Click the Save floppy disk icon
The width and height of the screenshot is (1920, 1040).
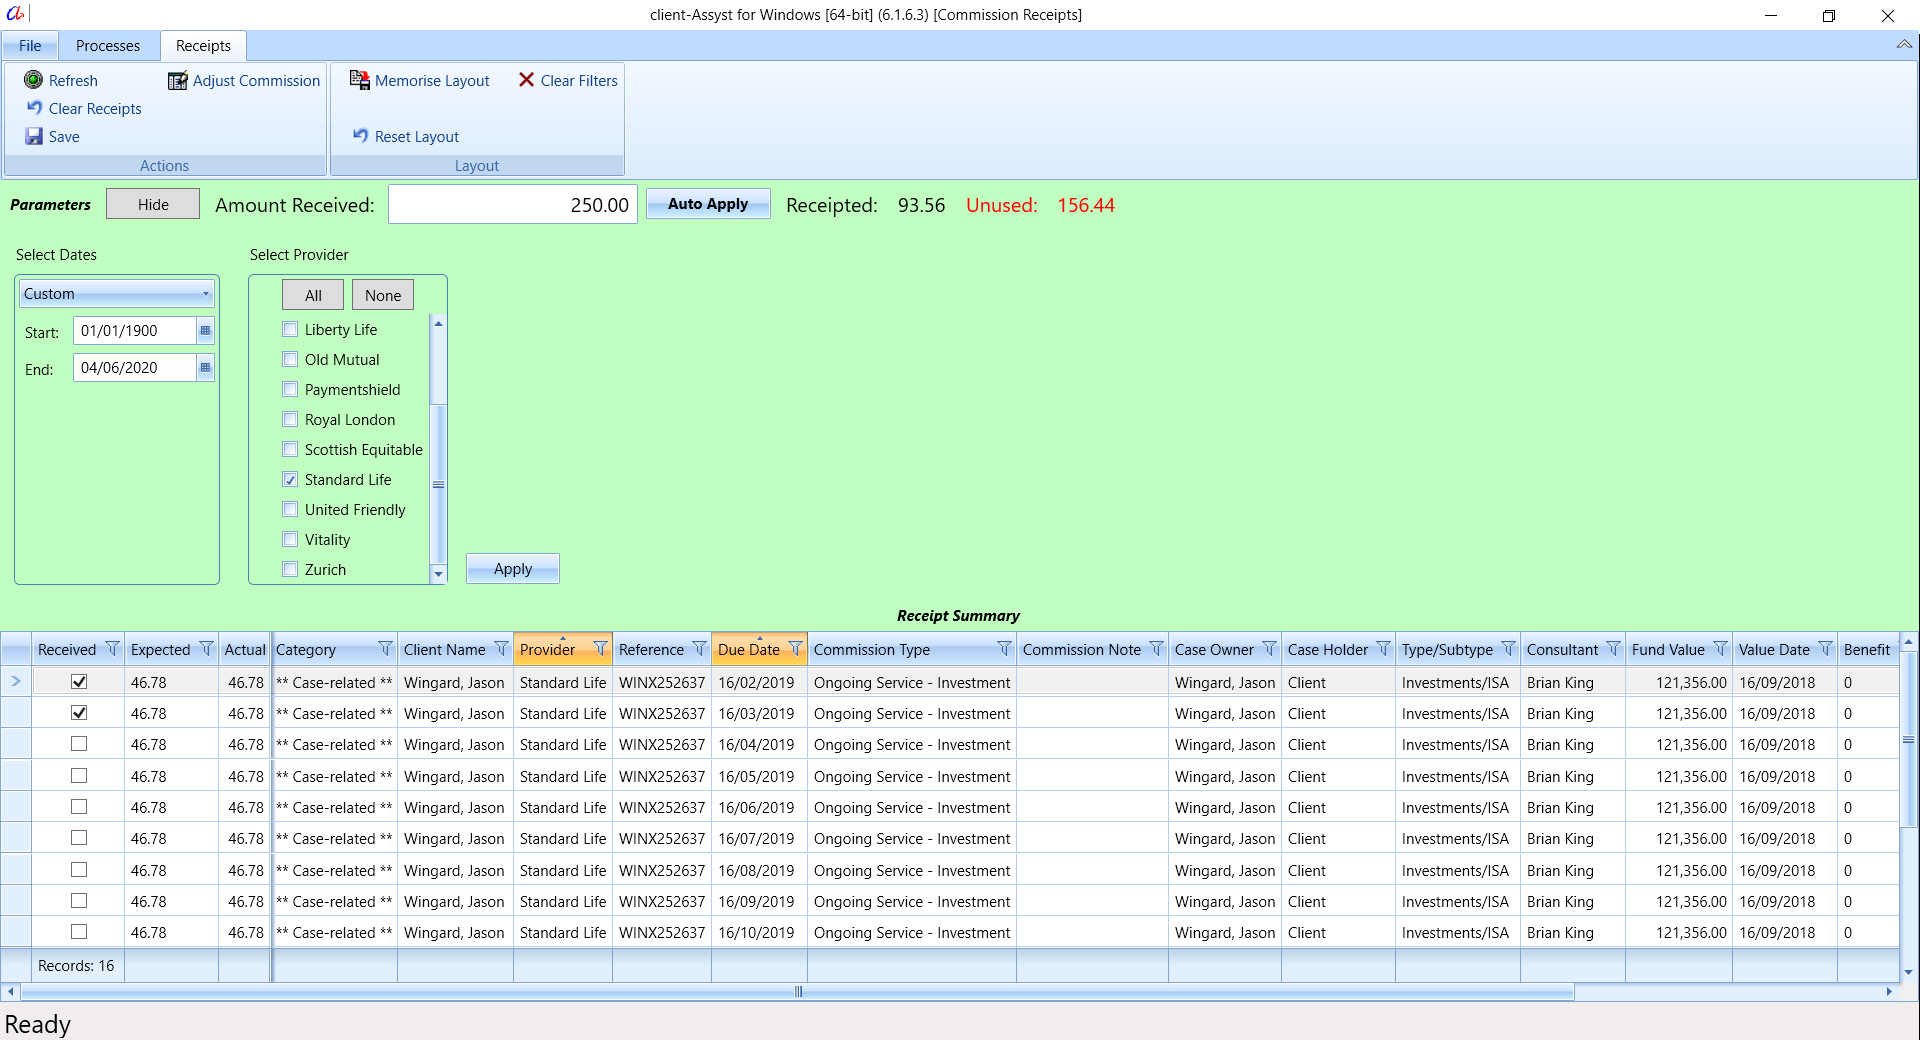click(34, 136)
